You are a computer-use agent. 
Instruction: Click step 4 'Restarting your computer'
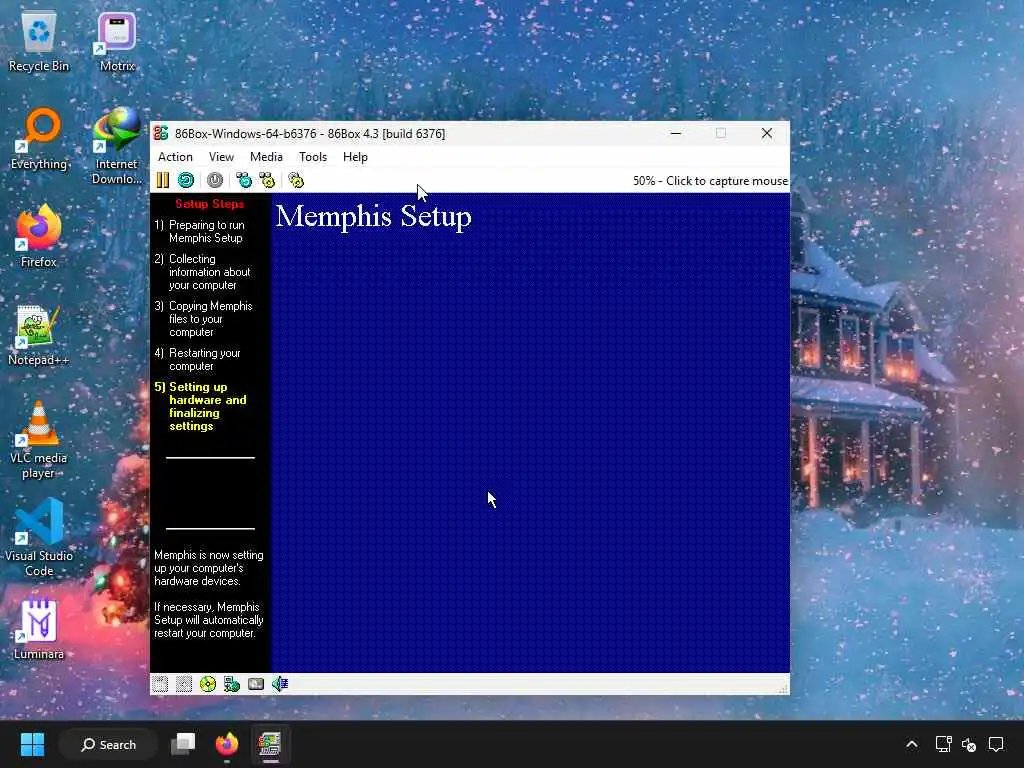point(198,359)
